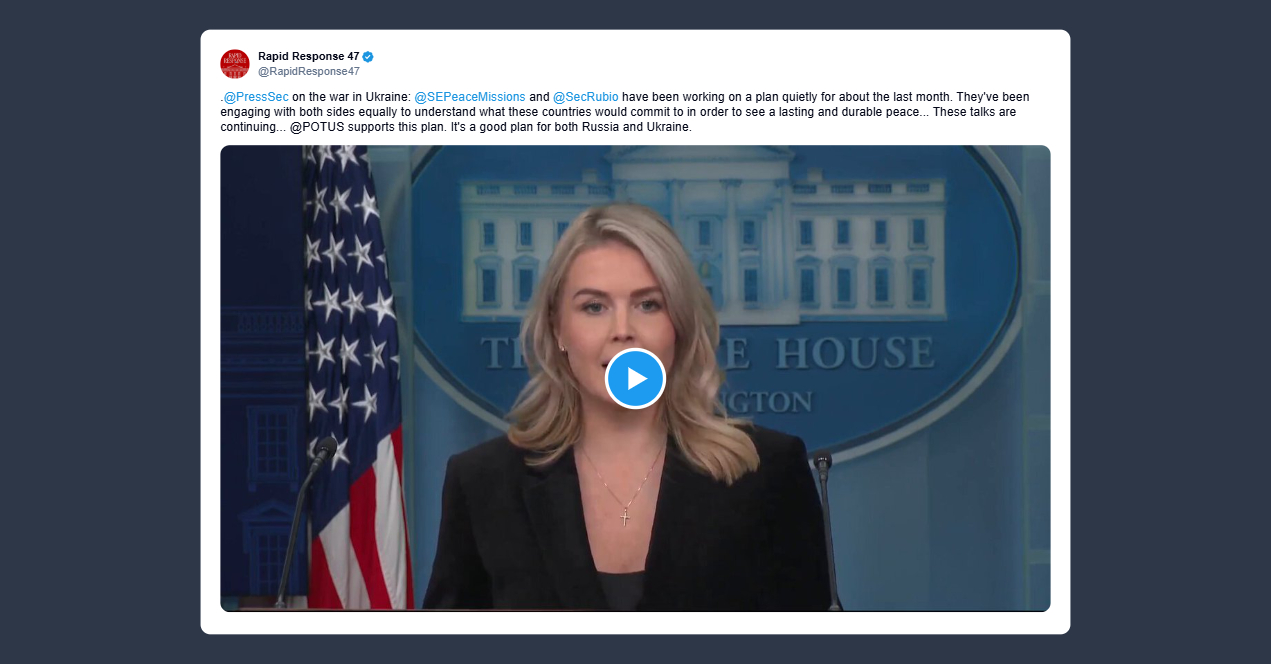Visit the @RapidResponse47 handle link
The height and width of the screenshot is (664, 1271).
(x=309, y=72)
